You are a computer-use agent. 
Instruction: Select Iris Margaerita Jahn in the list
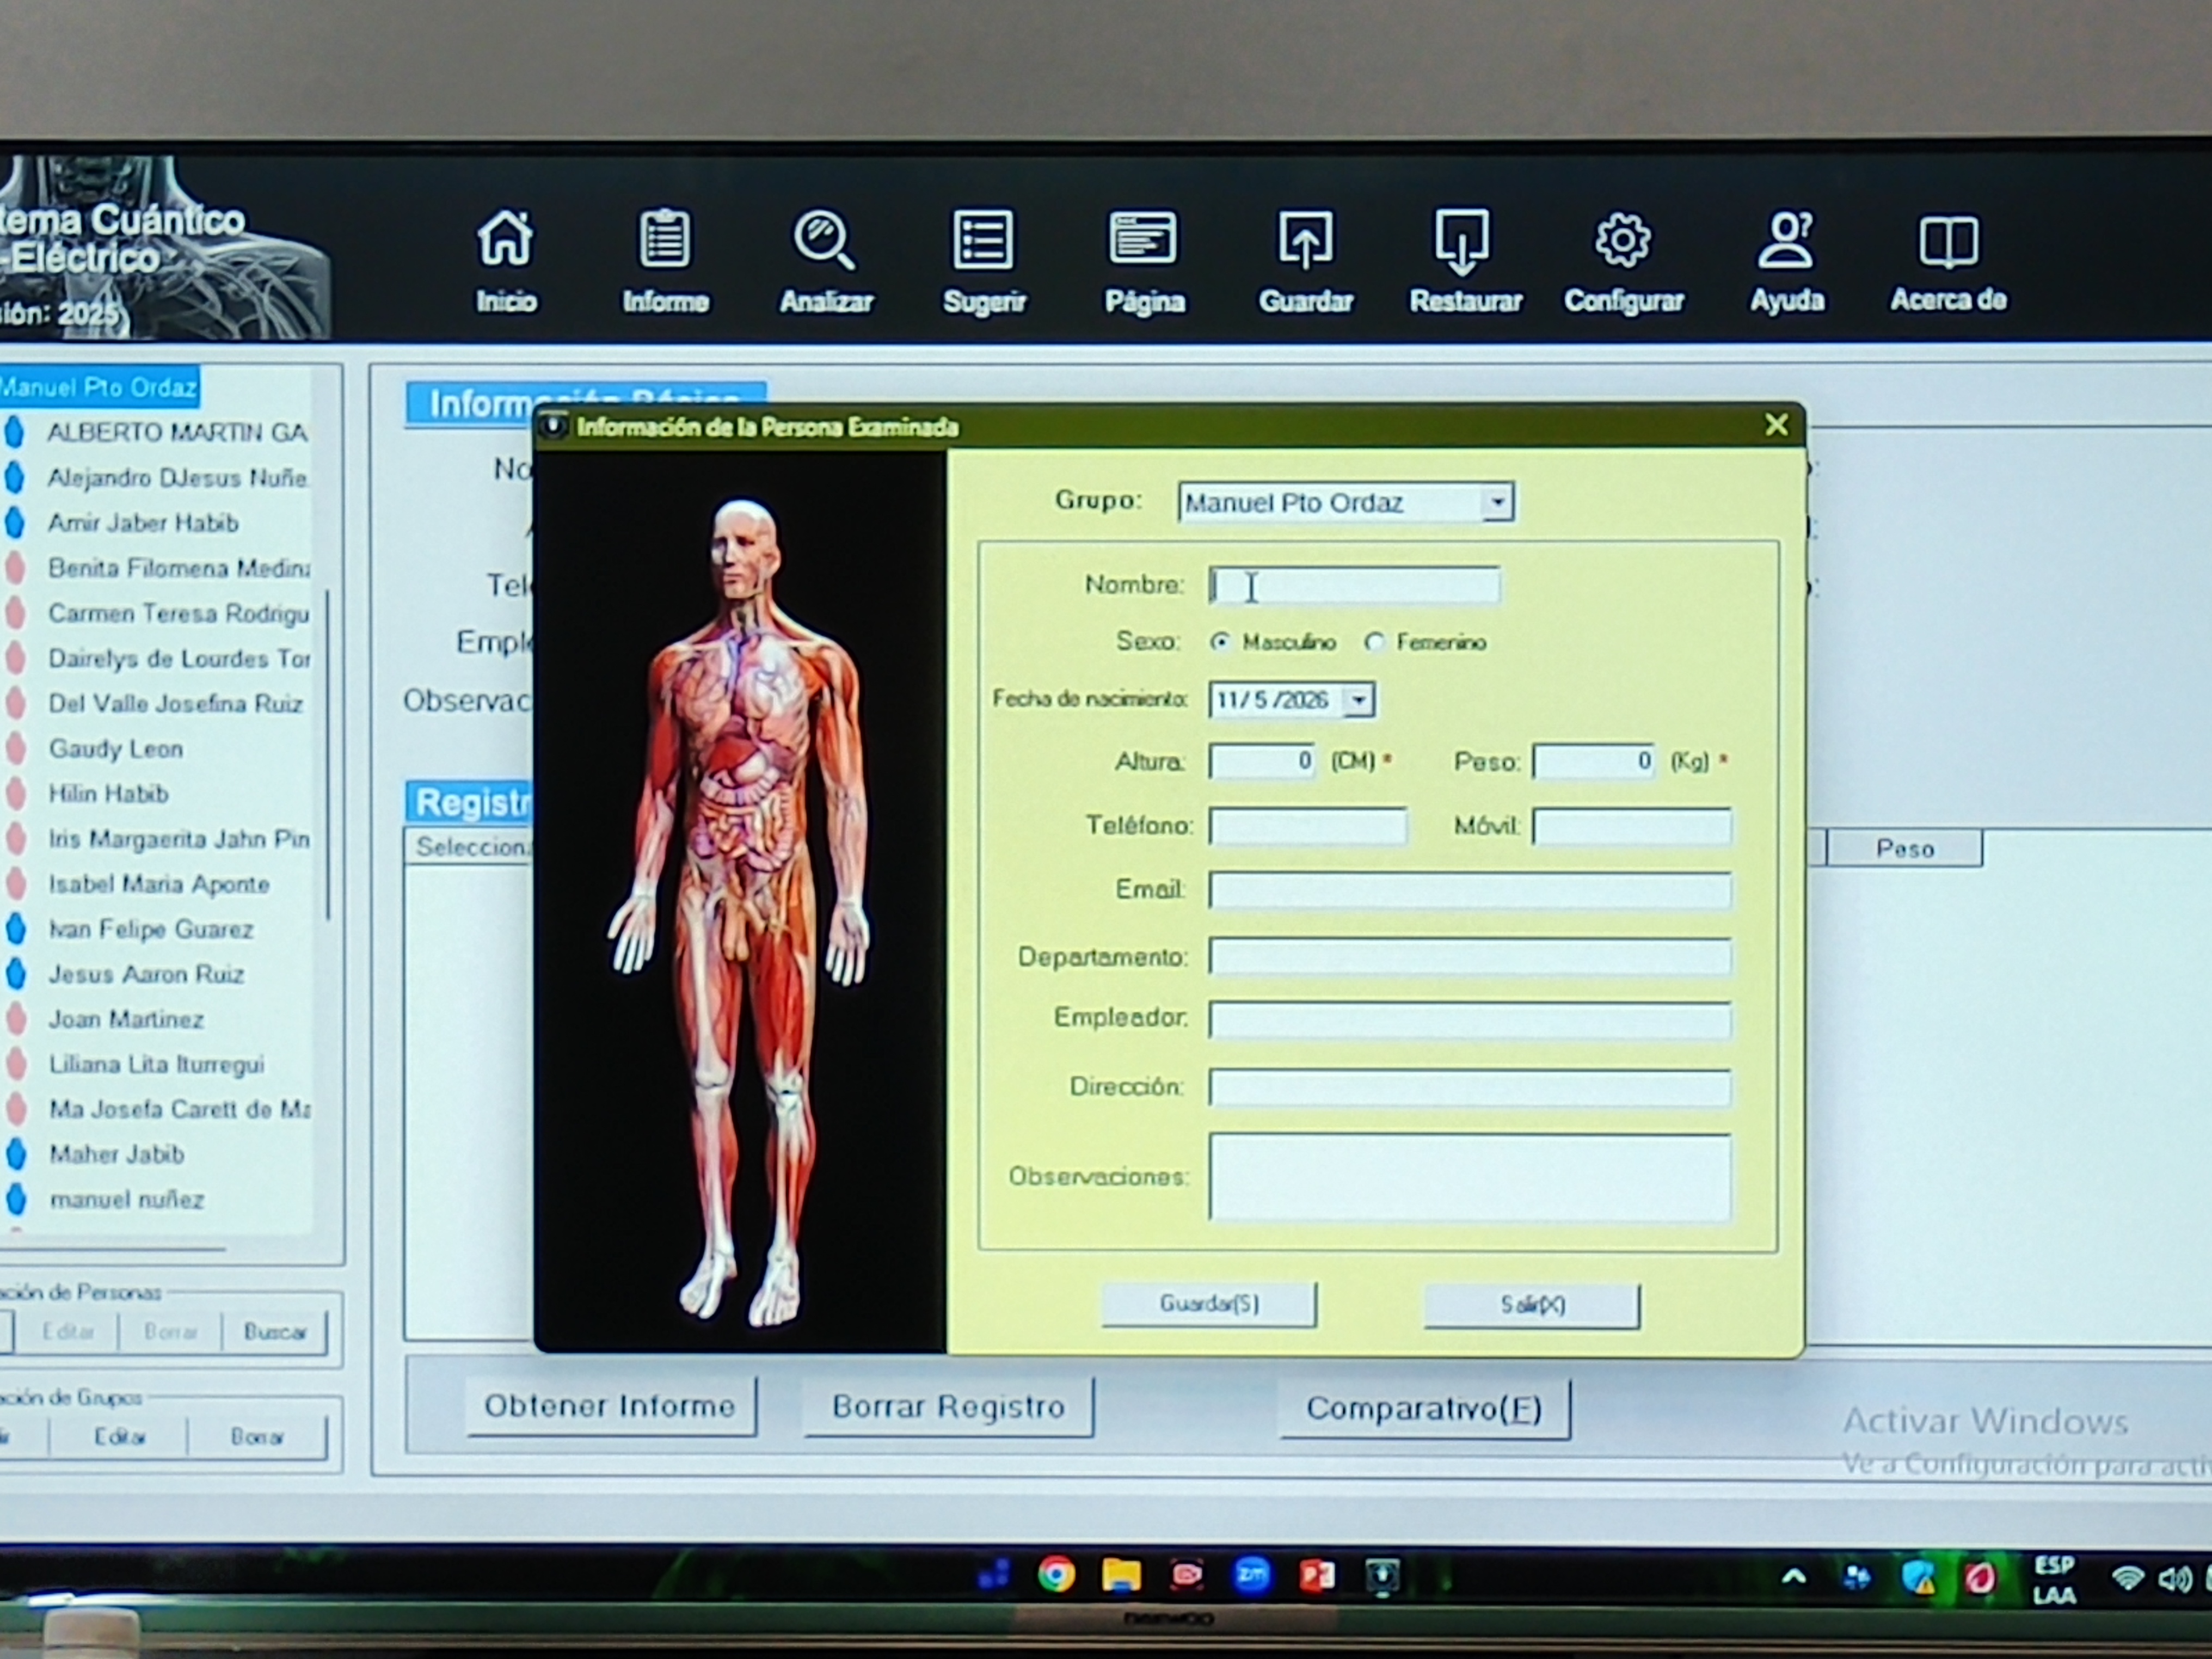(179, 839)
